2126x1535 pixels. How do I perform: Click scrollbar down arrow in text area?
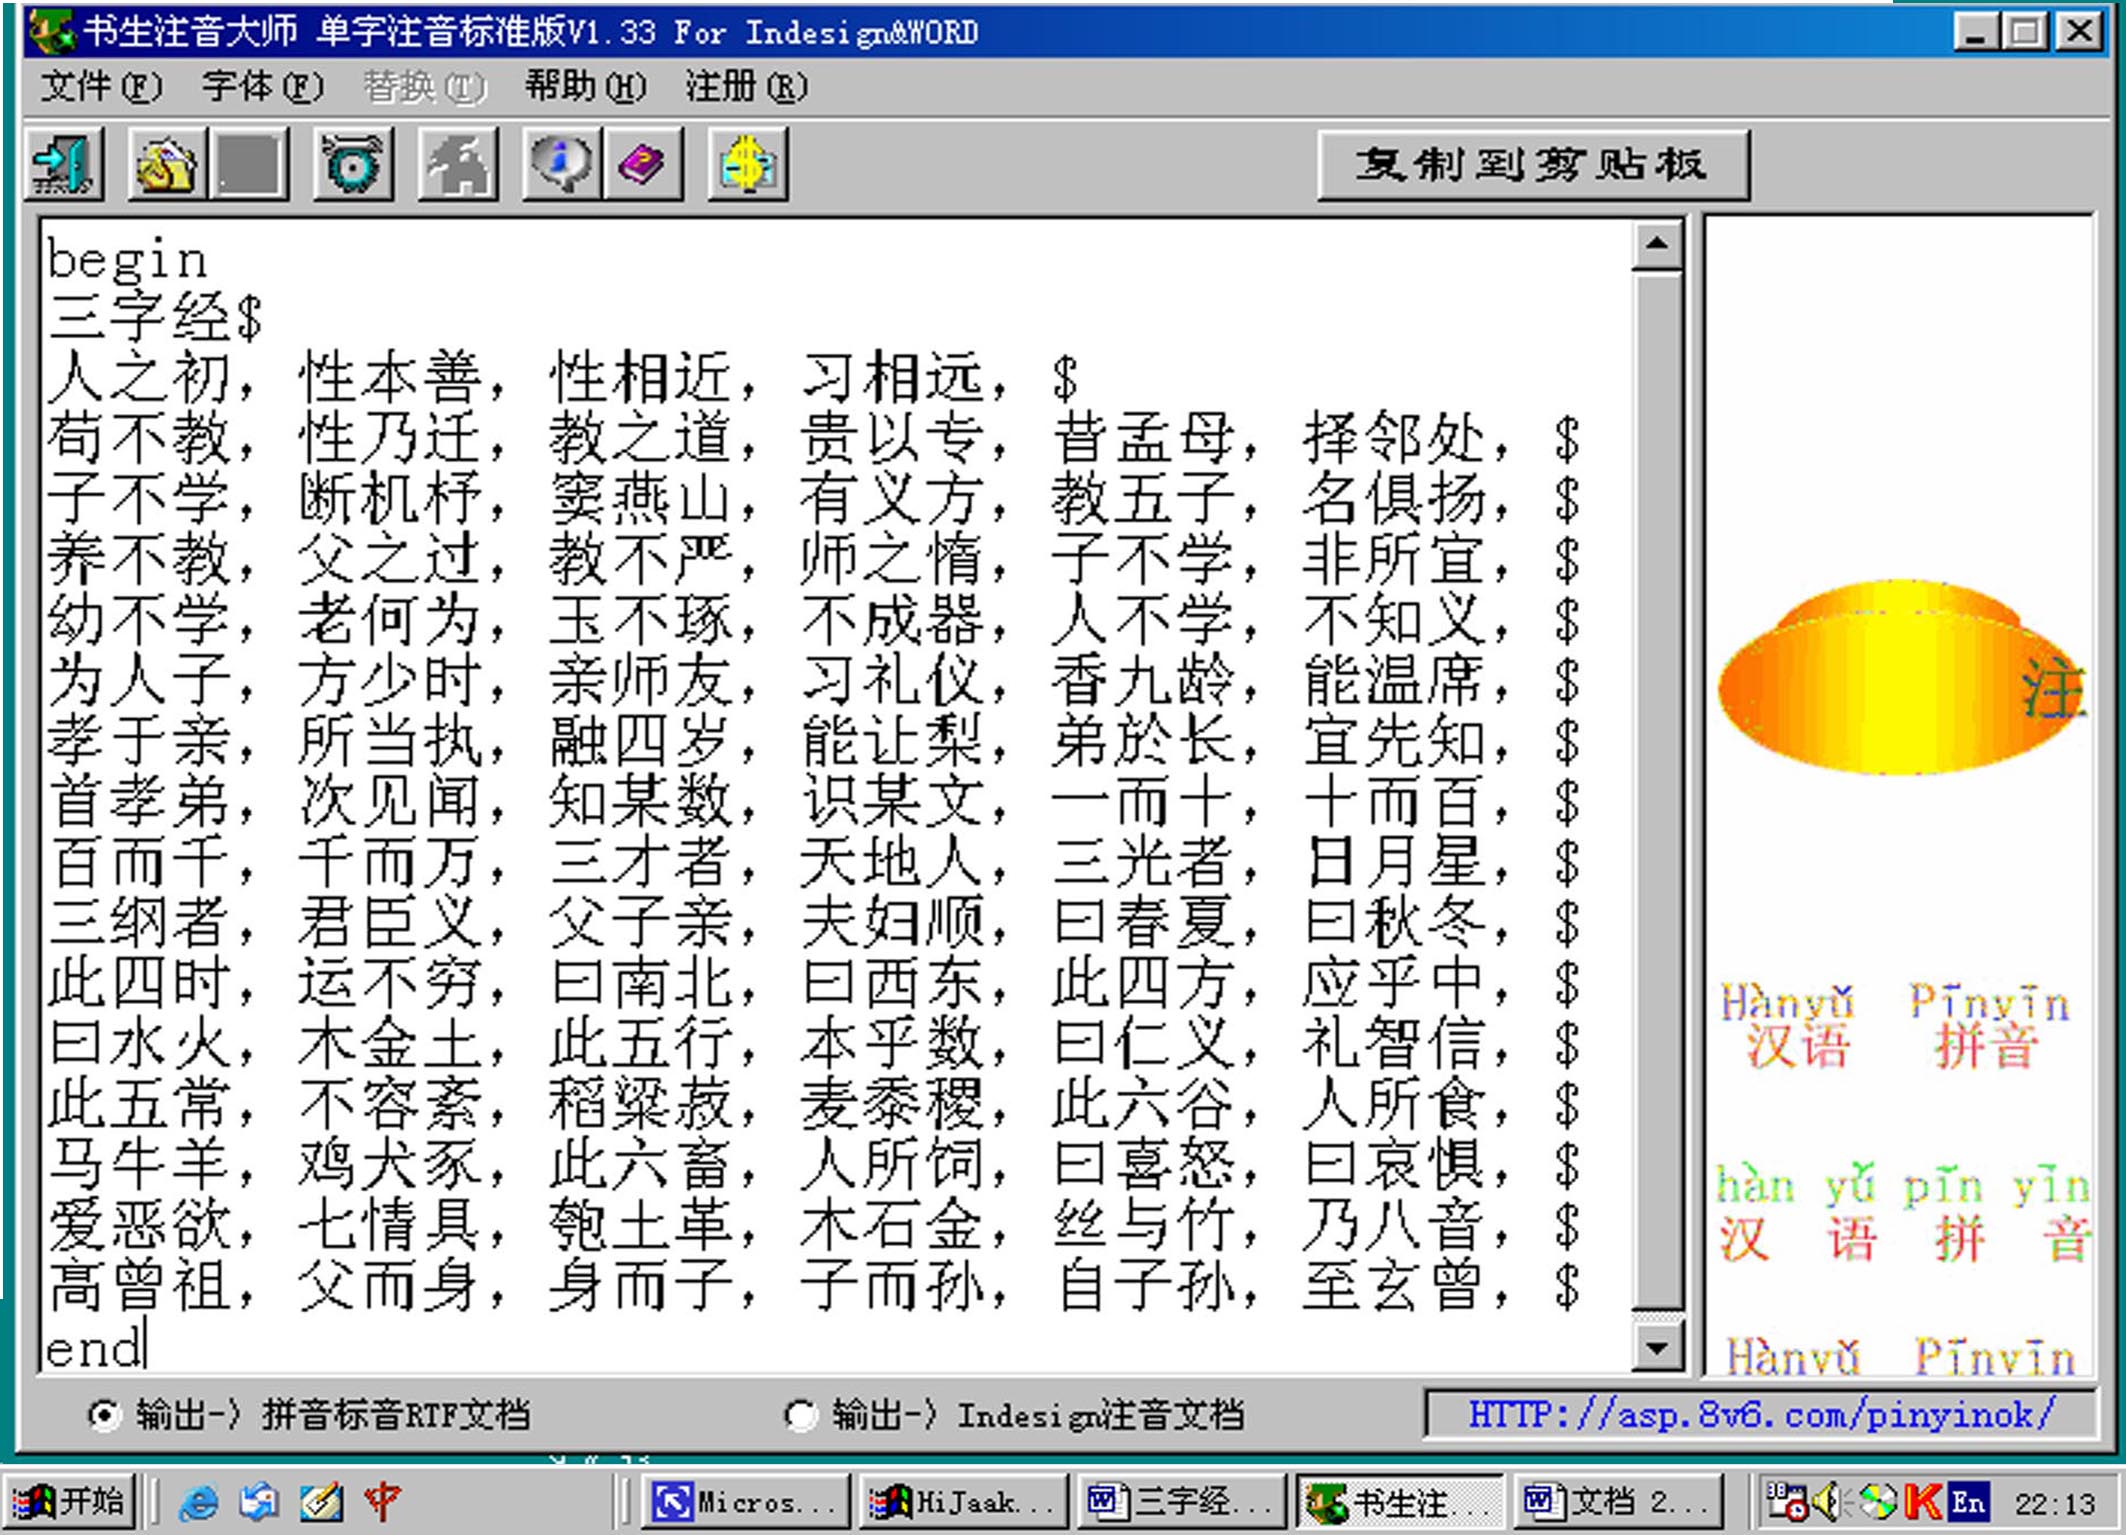pos(1656,1347)
